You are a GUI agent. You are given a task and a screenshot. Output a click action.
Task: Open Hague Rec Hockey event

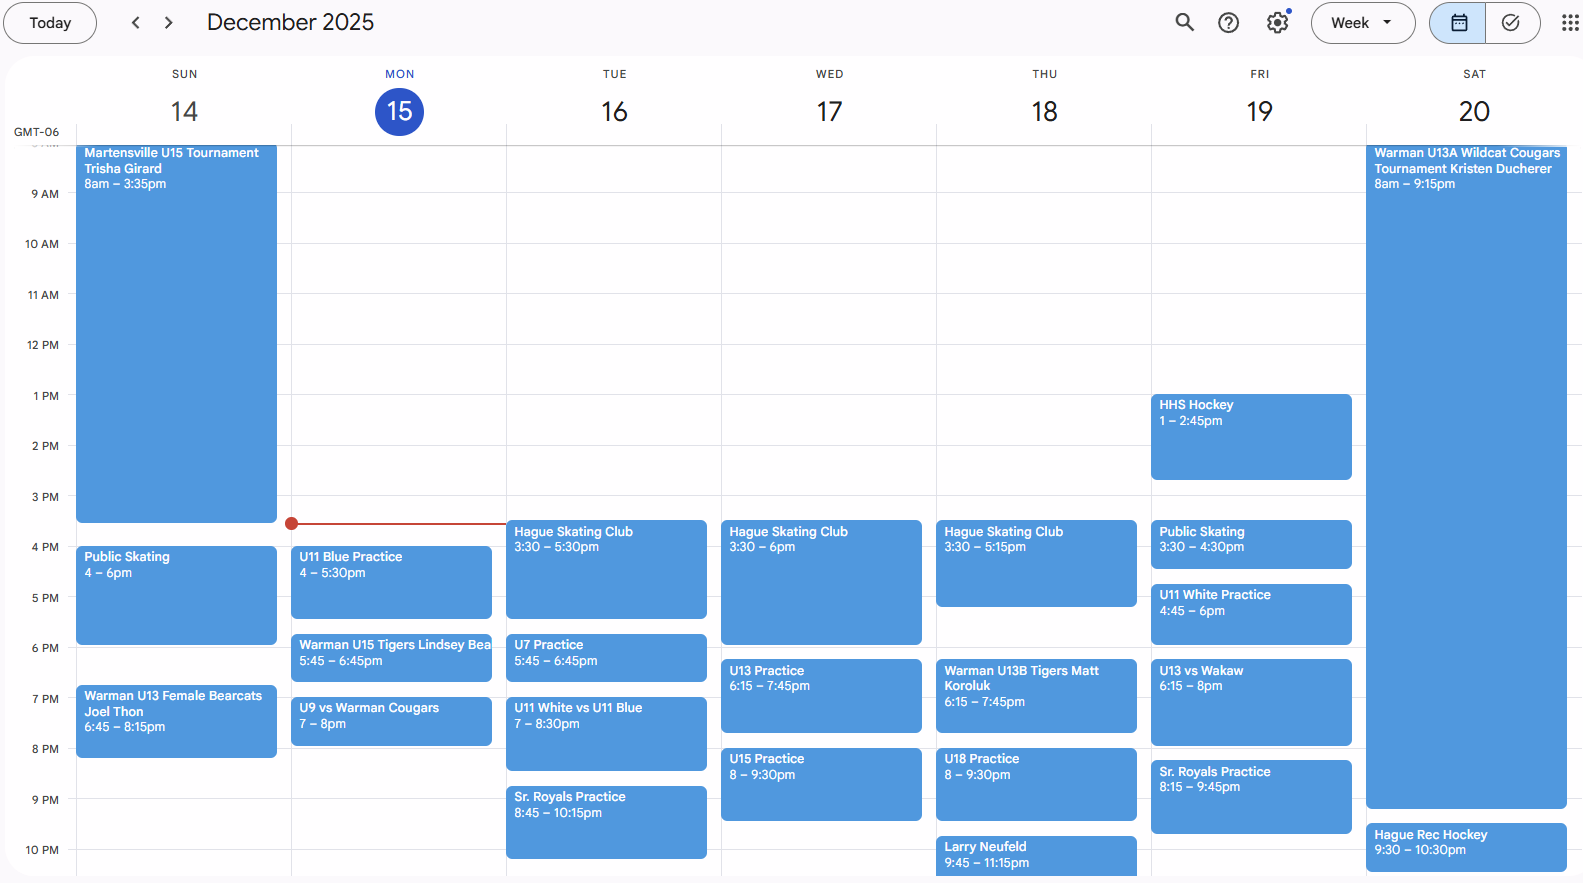(x=1465, y=846)
